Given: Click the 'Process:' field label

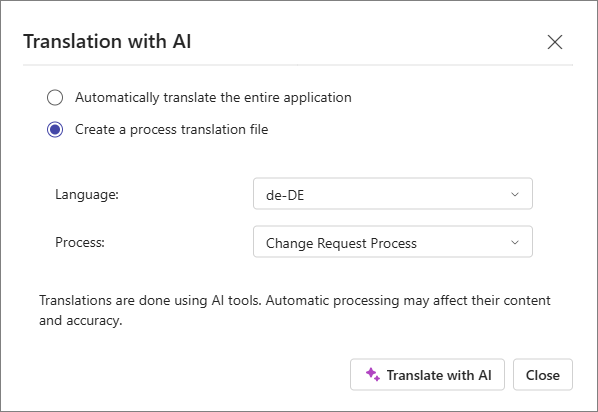Looking at the screenshot, I should [x=80, y=242].
